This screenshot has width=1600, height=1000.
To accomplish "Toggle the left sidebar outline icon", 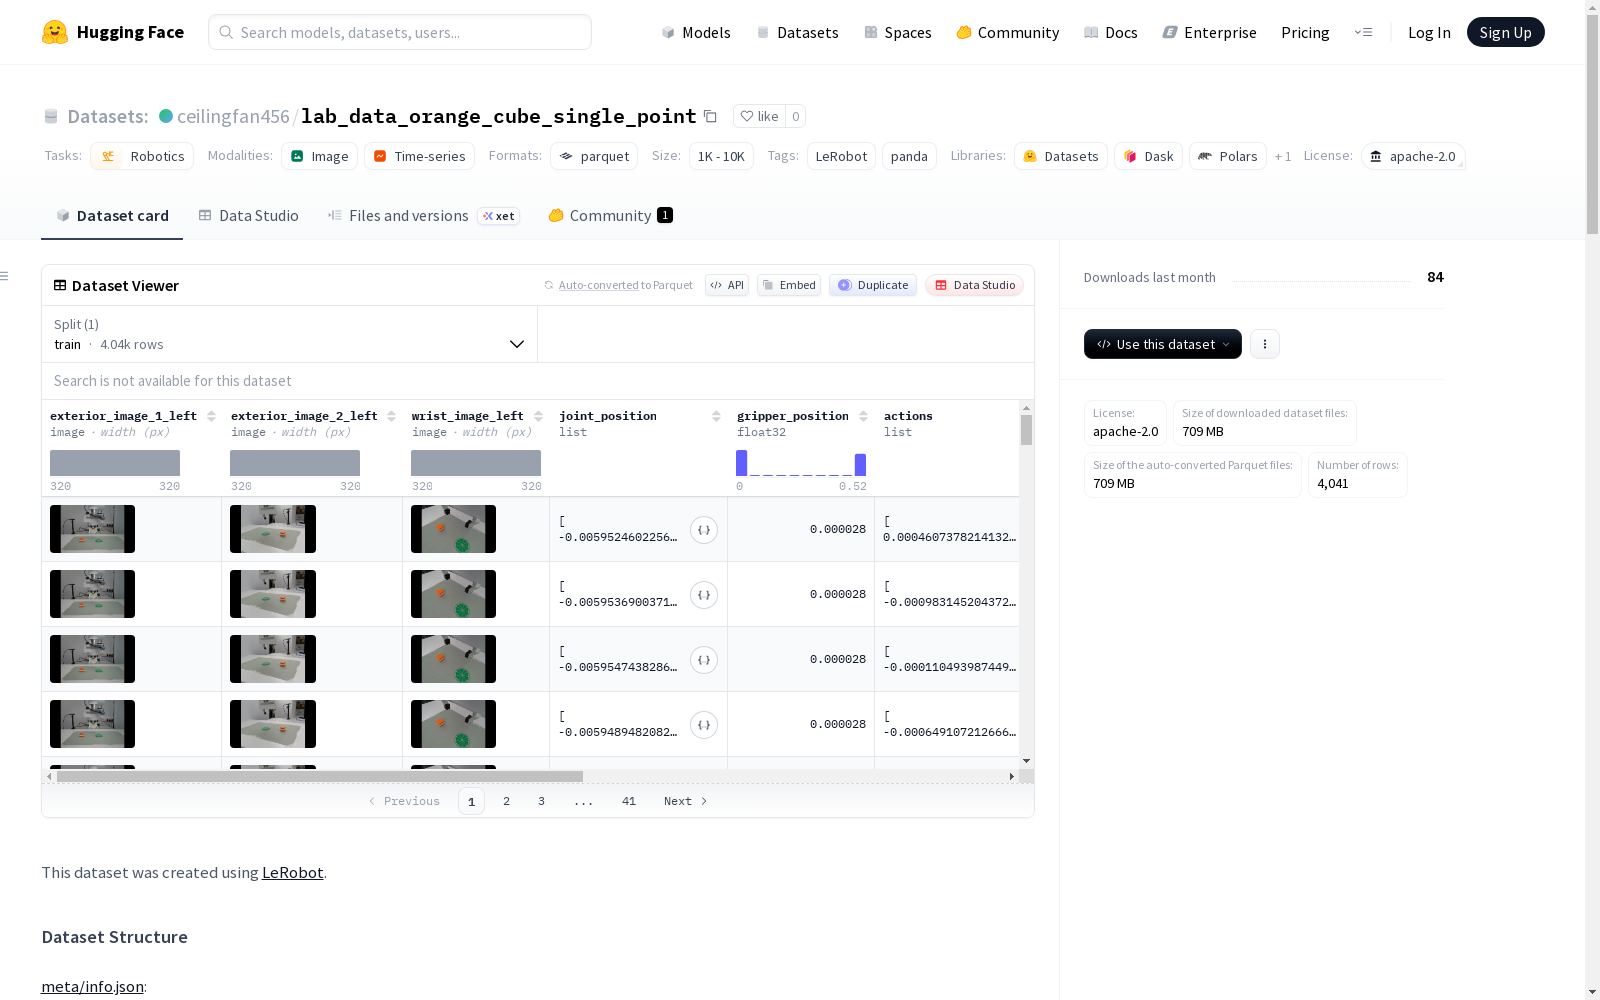I will pos(5,276).
